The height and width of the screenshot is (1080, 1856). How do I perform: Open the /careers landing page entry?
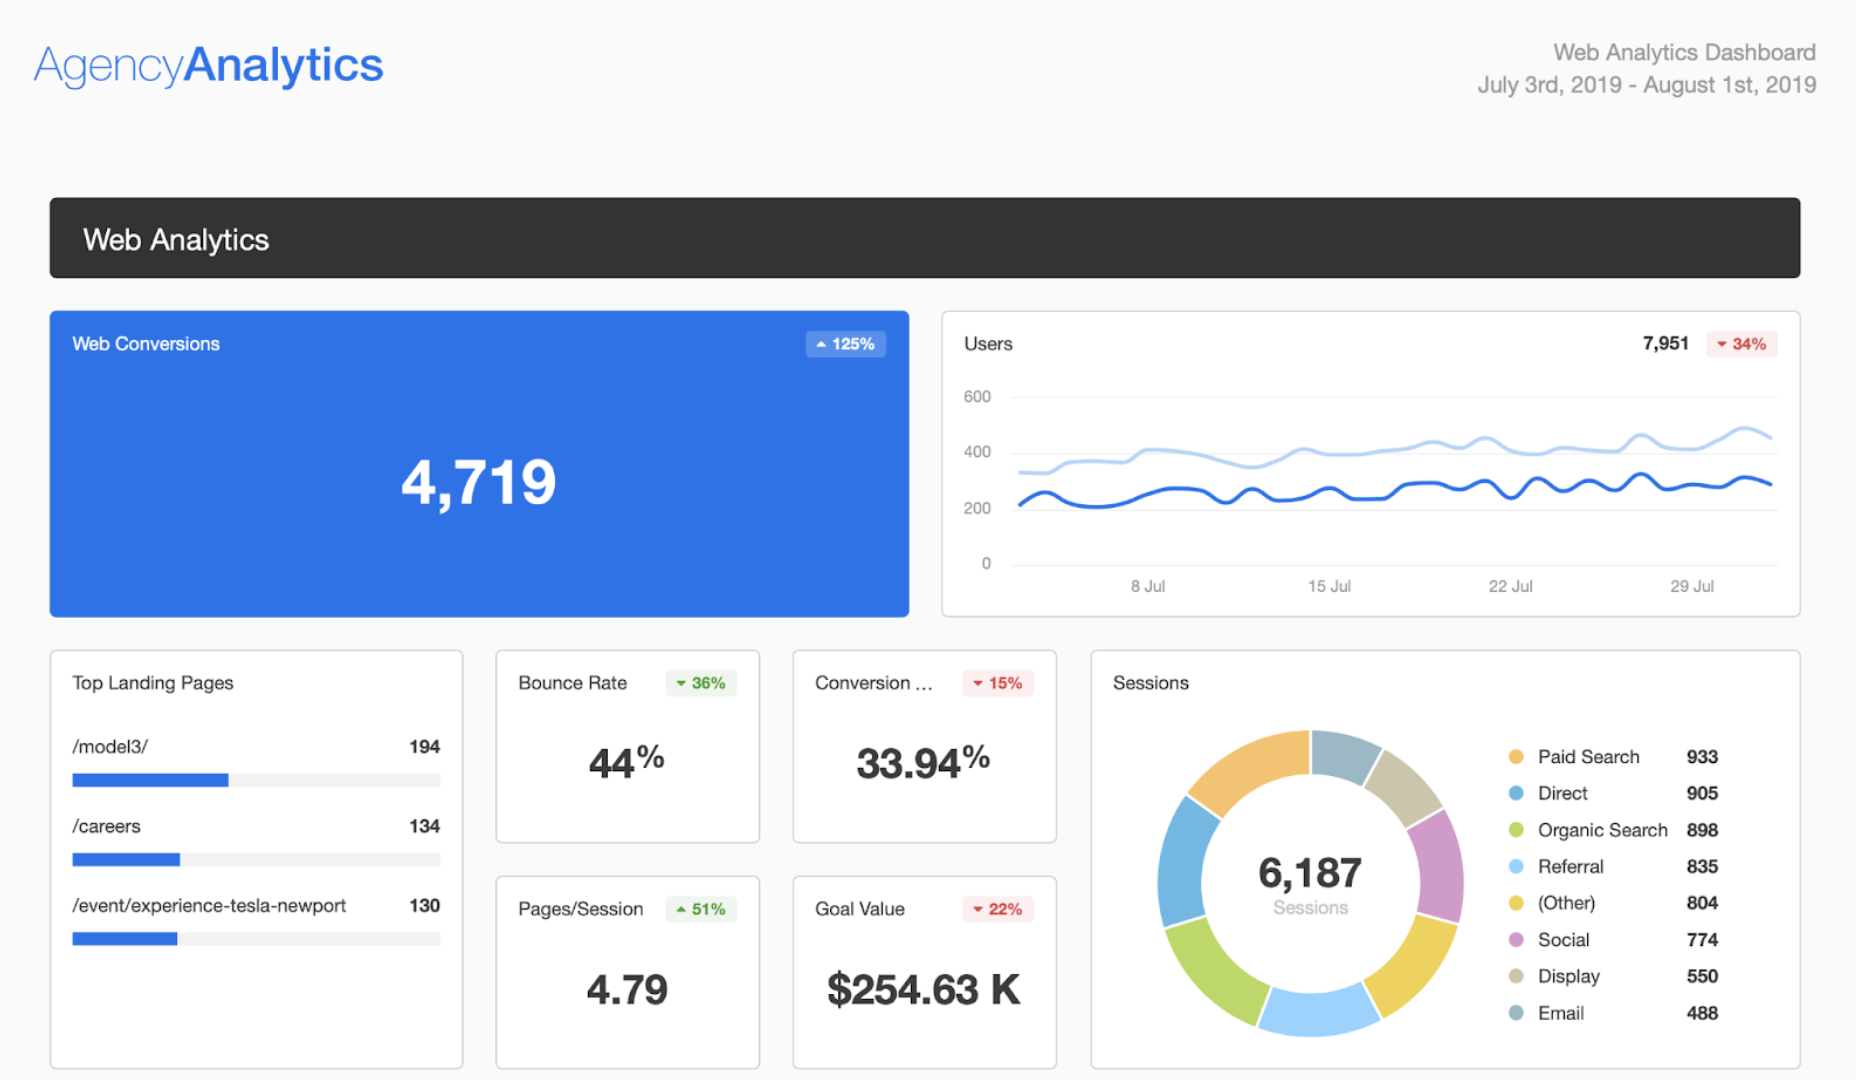click(x=106, y=826)
